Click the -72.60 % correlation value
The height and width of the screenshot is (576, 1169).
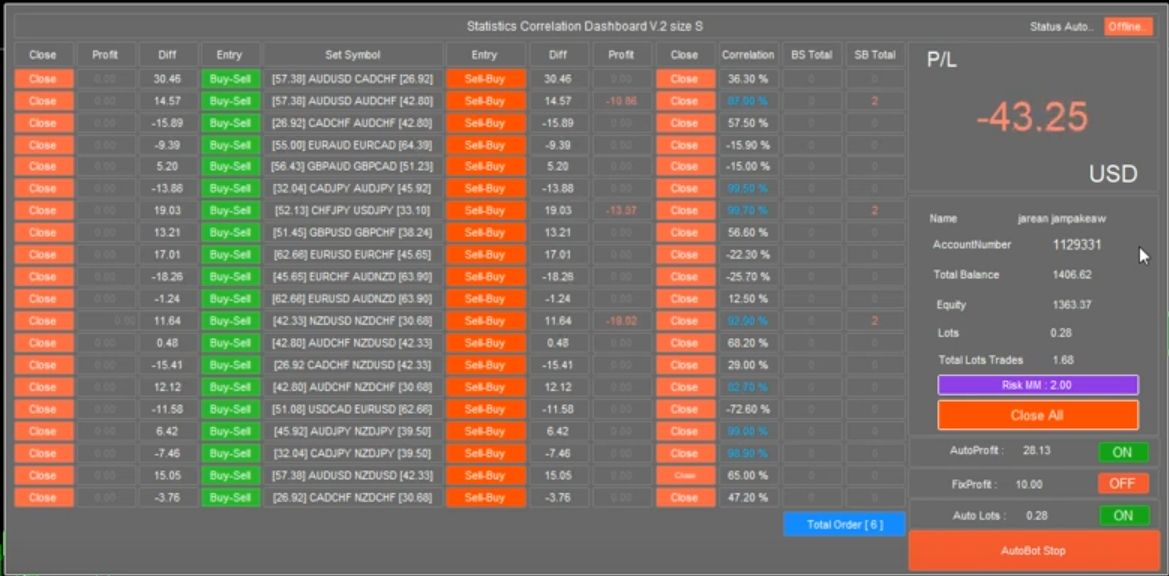click(x=748, y=409)
